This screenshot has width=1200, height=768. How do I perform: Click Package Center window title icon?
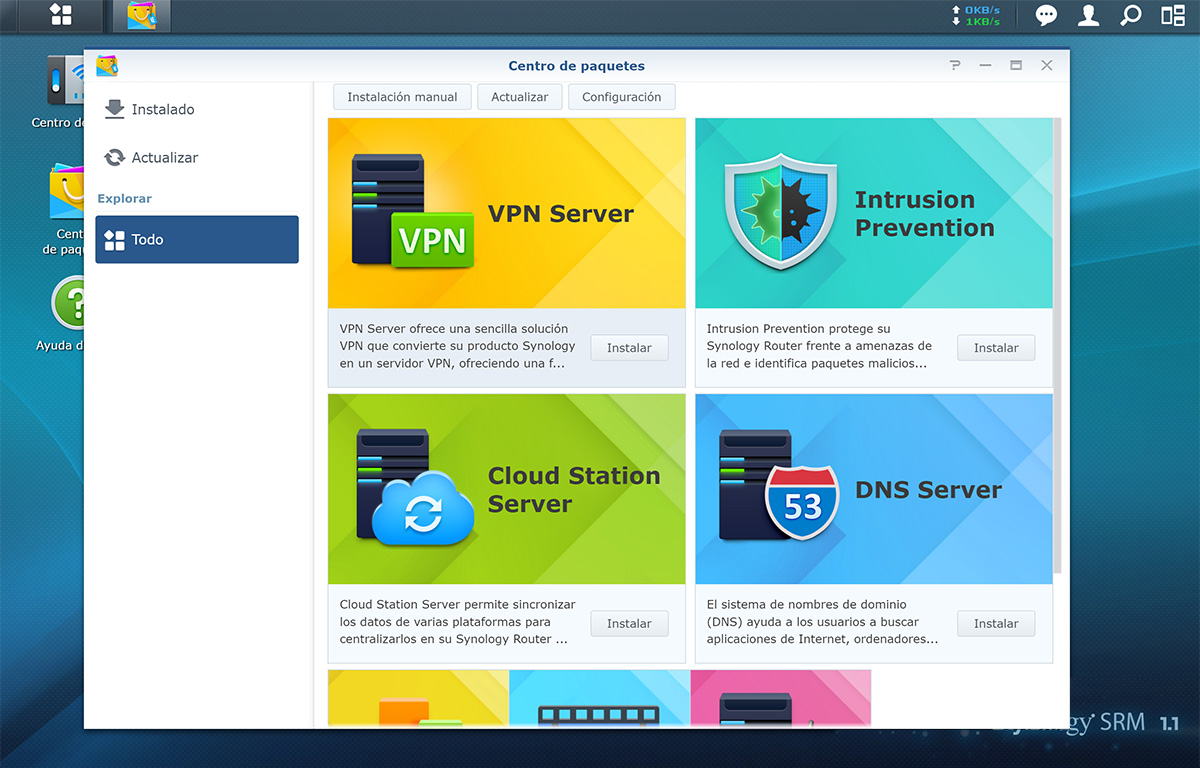107,65
